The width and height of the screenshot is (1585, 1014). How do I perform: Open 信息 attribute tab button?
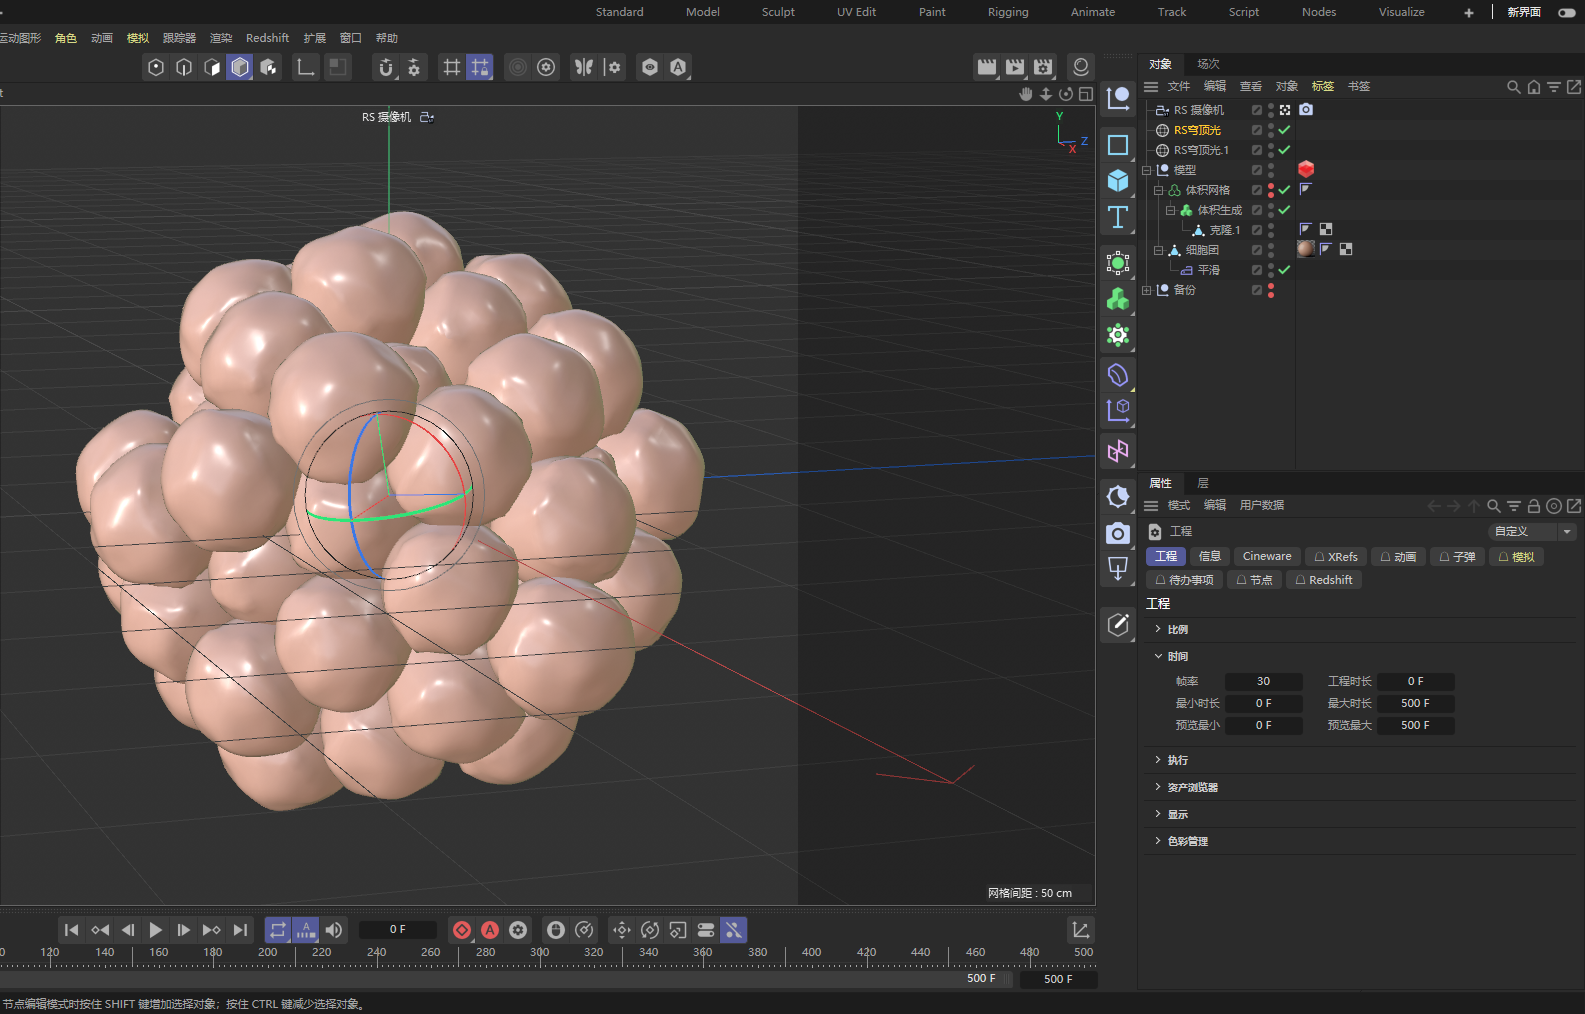[x=1210, y=556]
